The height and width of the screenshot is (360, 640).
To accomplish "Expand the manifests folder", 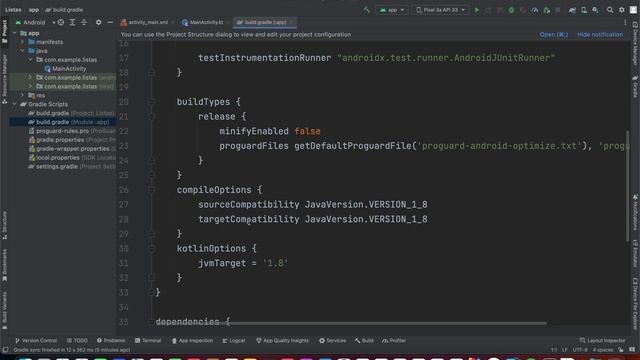I will (23, 42).
